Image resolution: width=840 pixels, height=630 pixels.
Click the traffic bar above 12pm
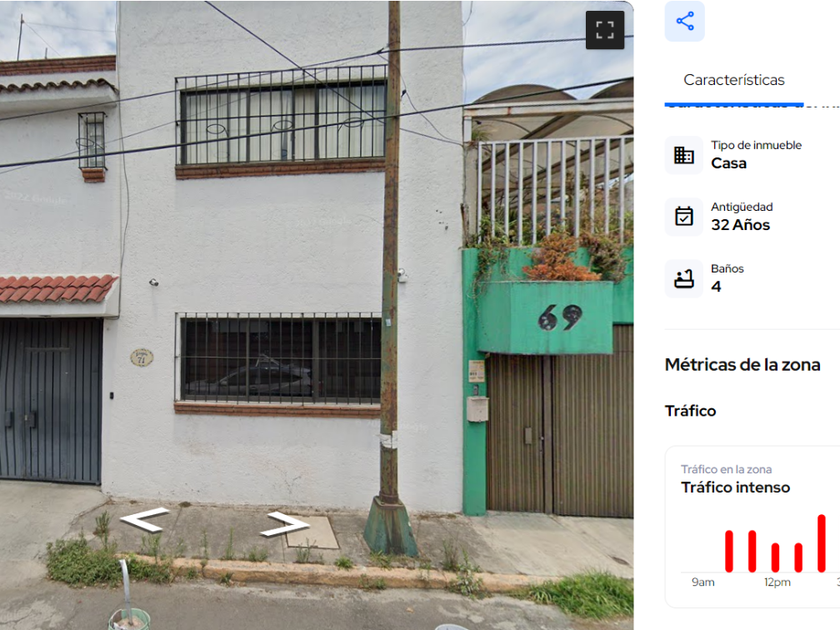tap(775, 558)
